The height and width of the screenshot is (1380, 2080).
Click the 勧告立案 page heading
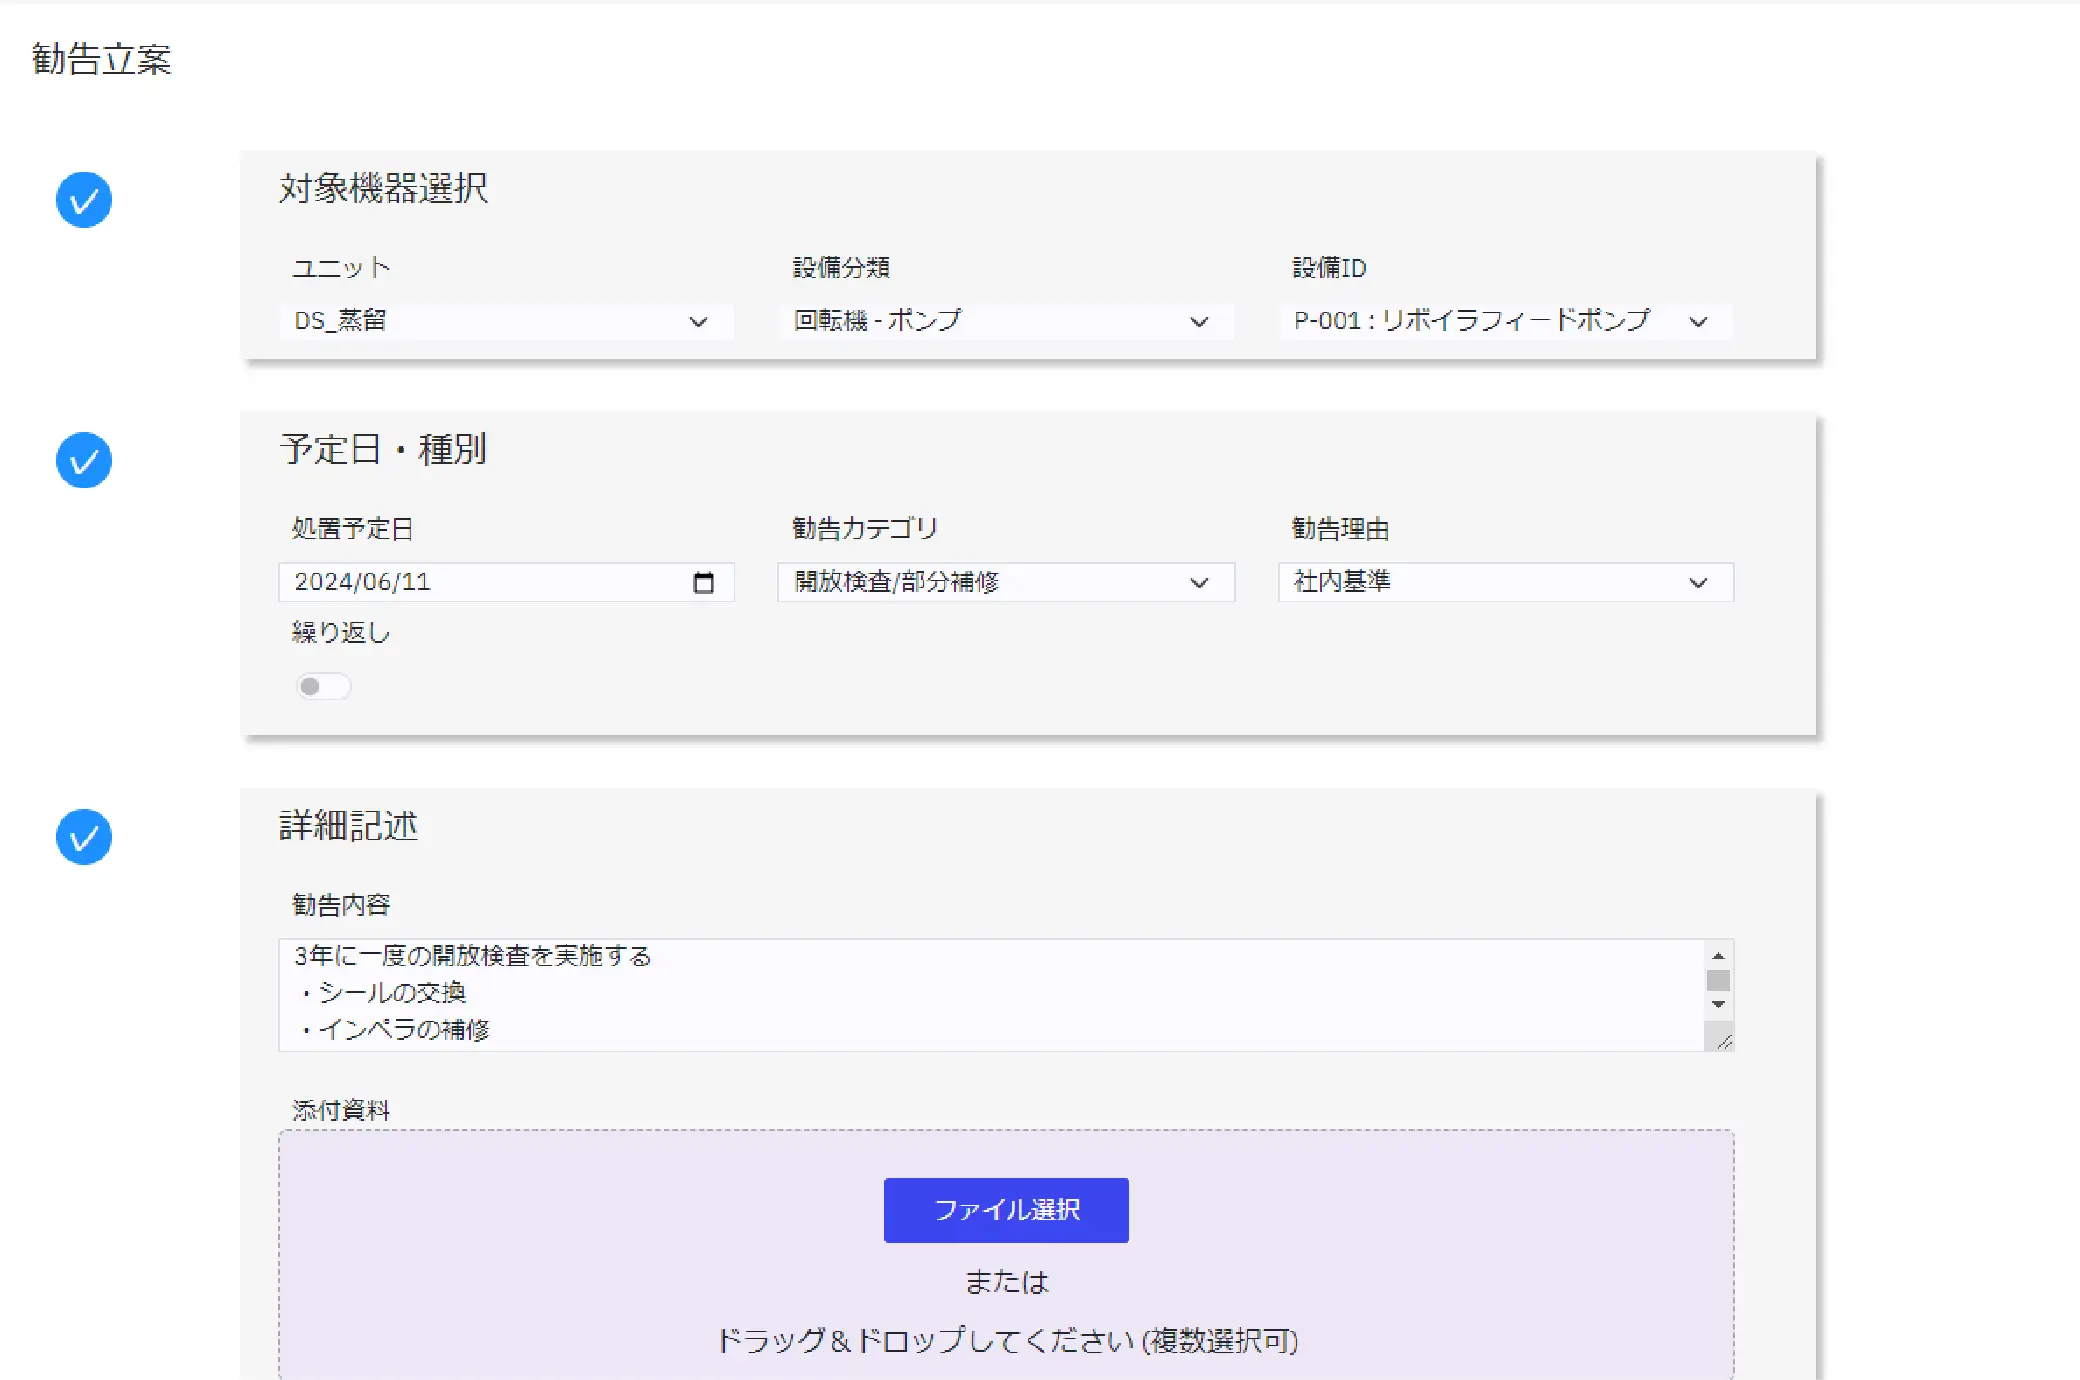[x=102, y=59]
